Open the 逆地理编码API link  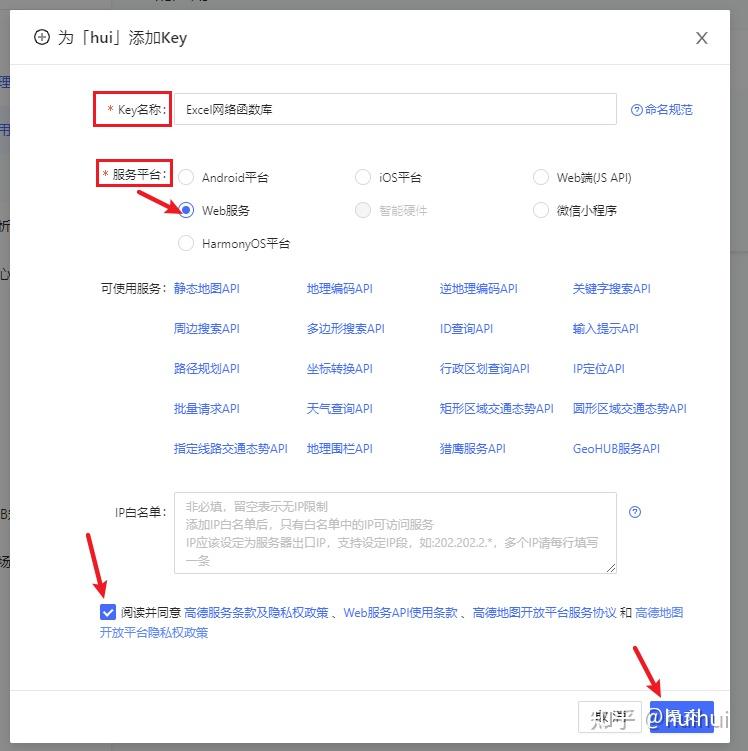click(478, 288)
